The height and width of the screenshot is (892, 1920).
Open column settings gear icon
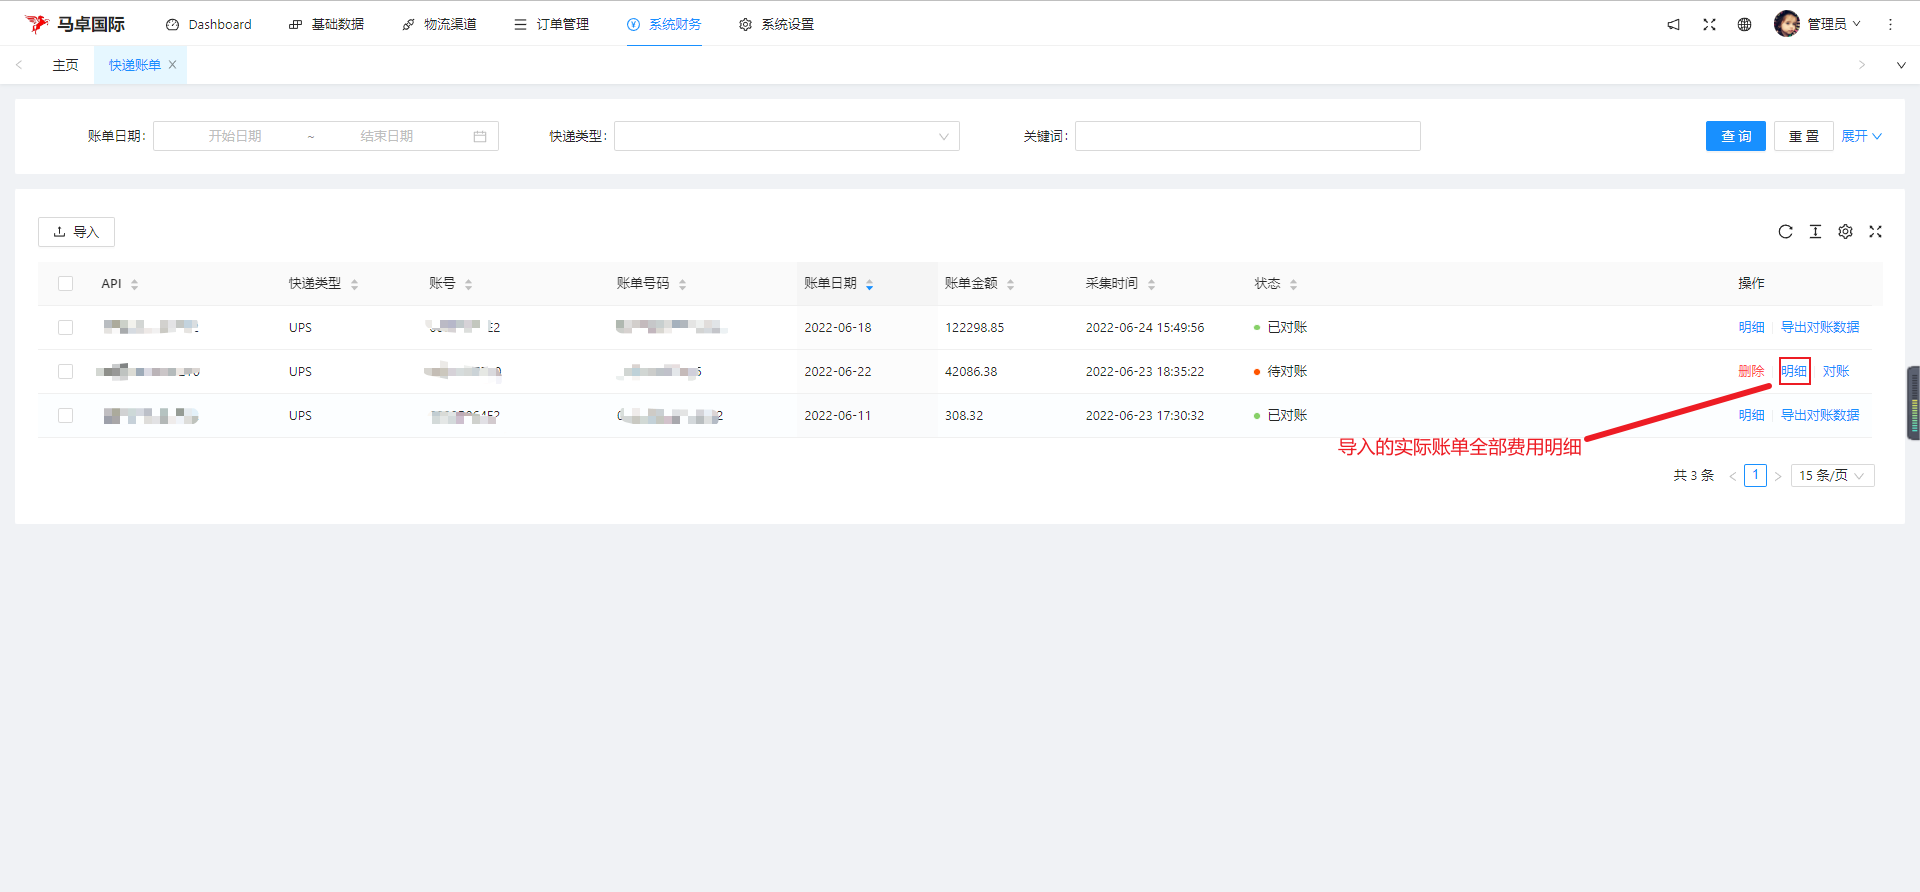tap(1845, 232)
